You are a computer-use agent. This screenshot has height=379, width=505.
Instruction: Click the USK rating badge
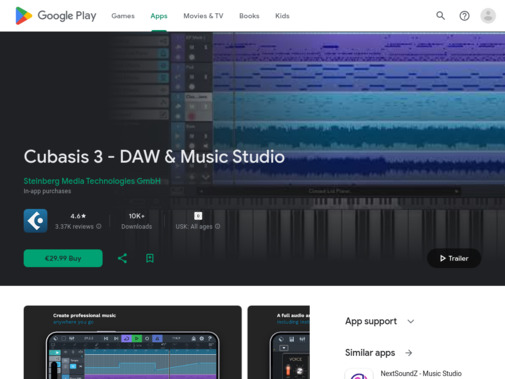198,216
